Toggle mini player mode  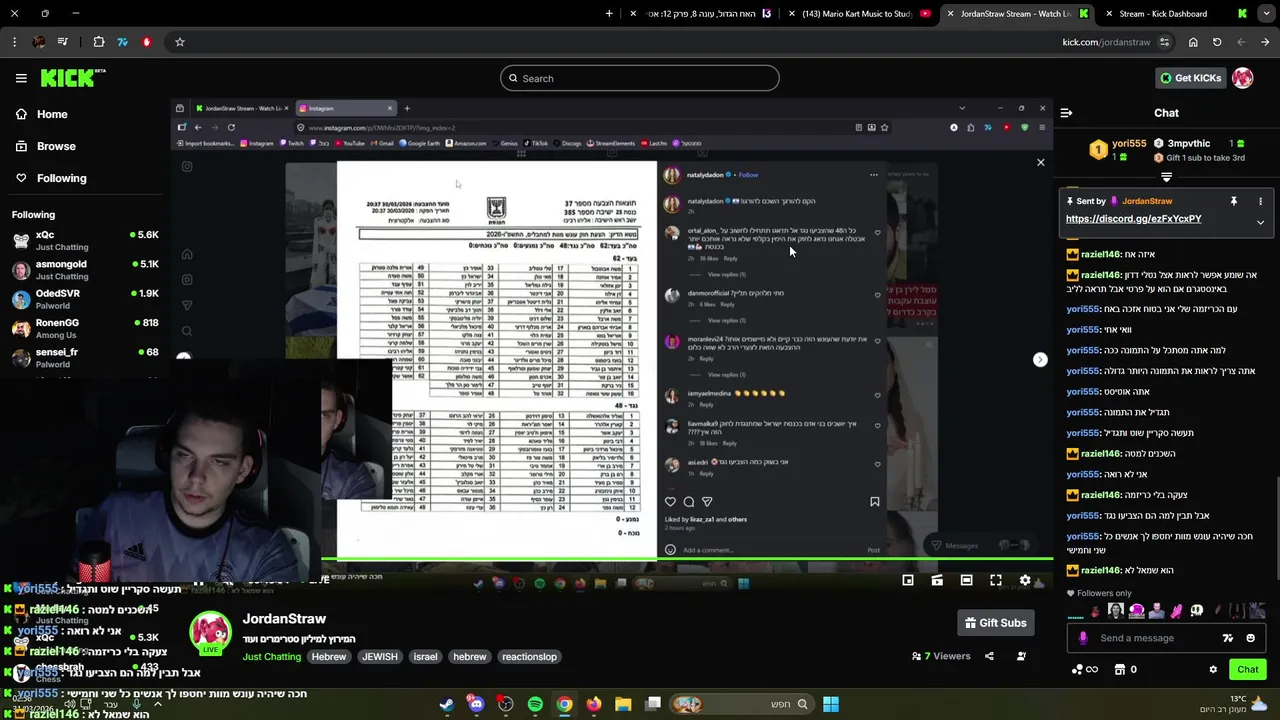tap(908, 580)
